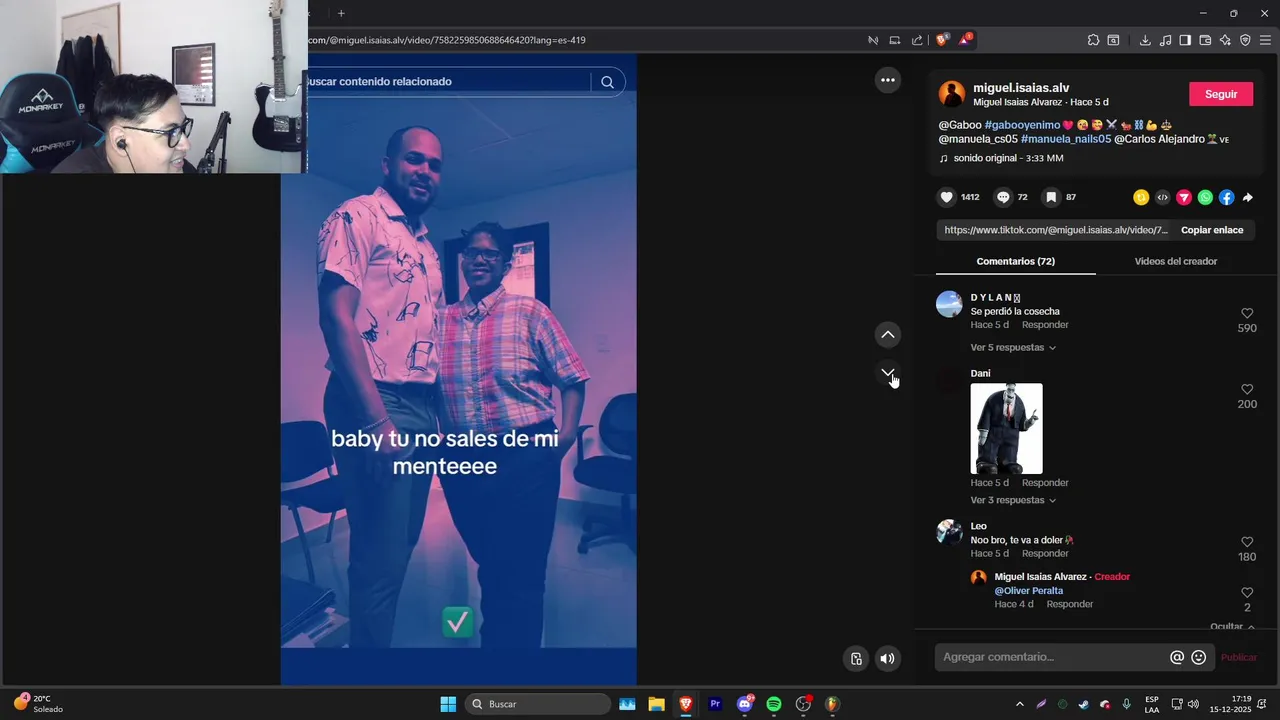Switch to the 'Comentarios (72)' tab
1280x720 pixels.
tap(1015, 261)
